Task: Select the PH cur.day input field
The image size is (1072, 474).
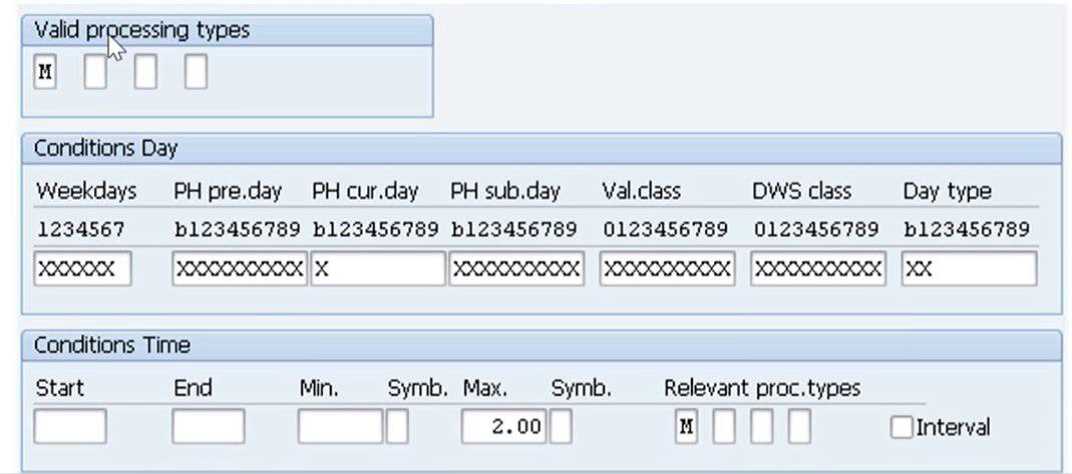Action: [378, 269]
